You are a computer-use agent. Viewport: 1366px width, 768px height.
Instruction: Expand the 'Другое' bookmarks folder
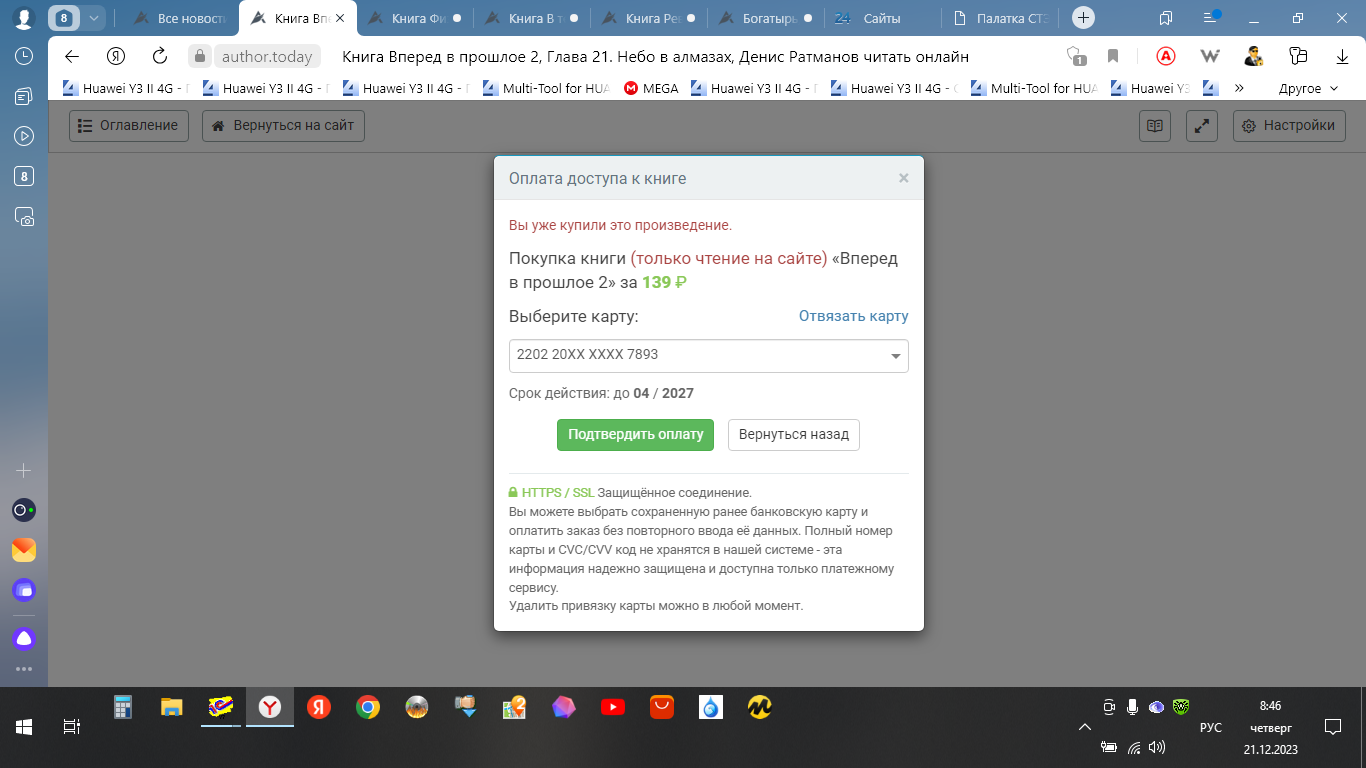tap(1308, 88)
